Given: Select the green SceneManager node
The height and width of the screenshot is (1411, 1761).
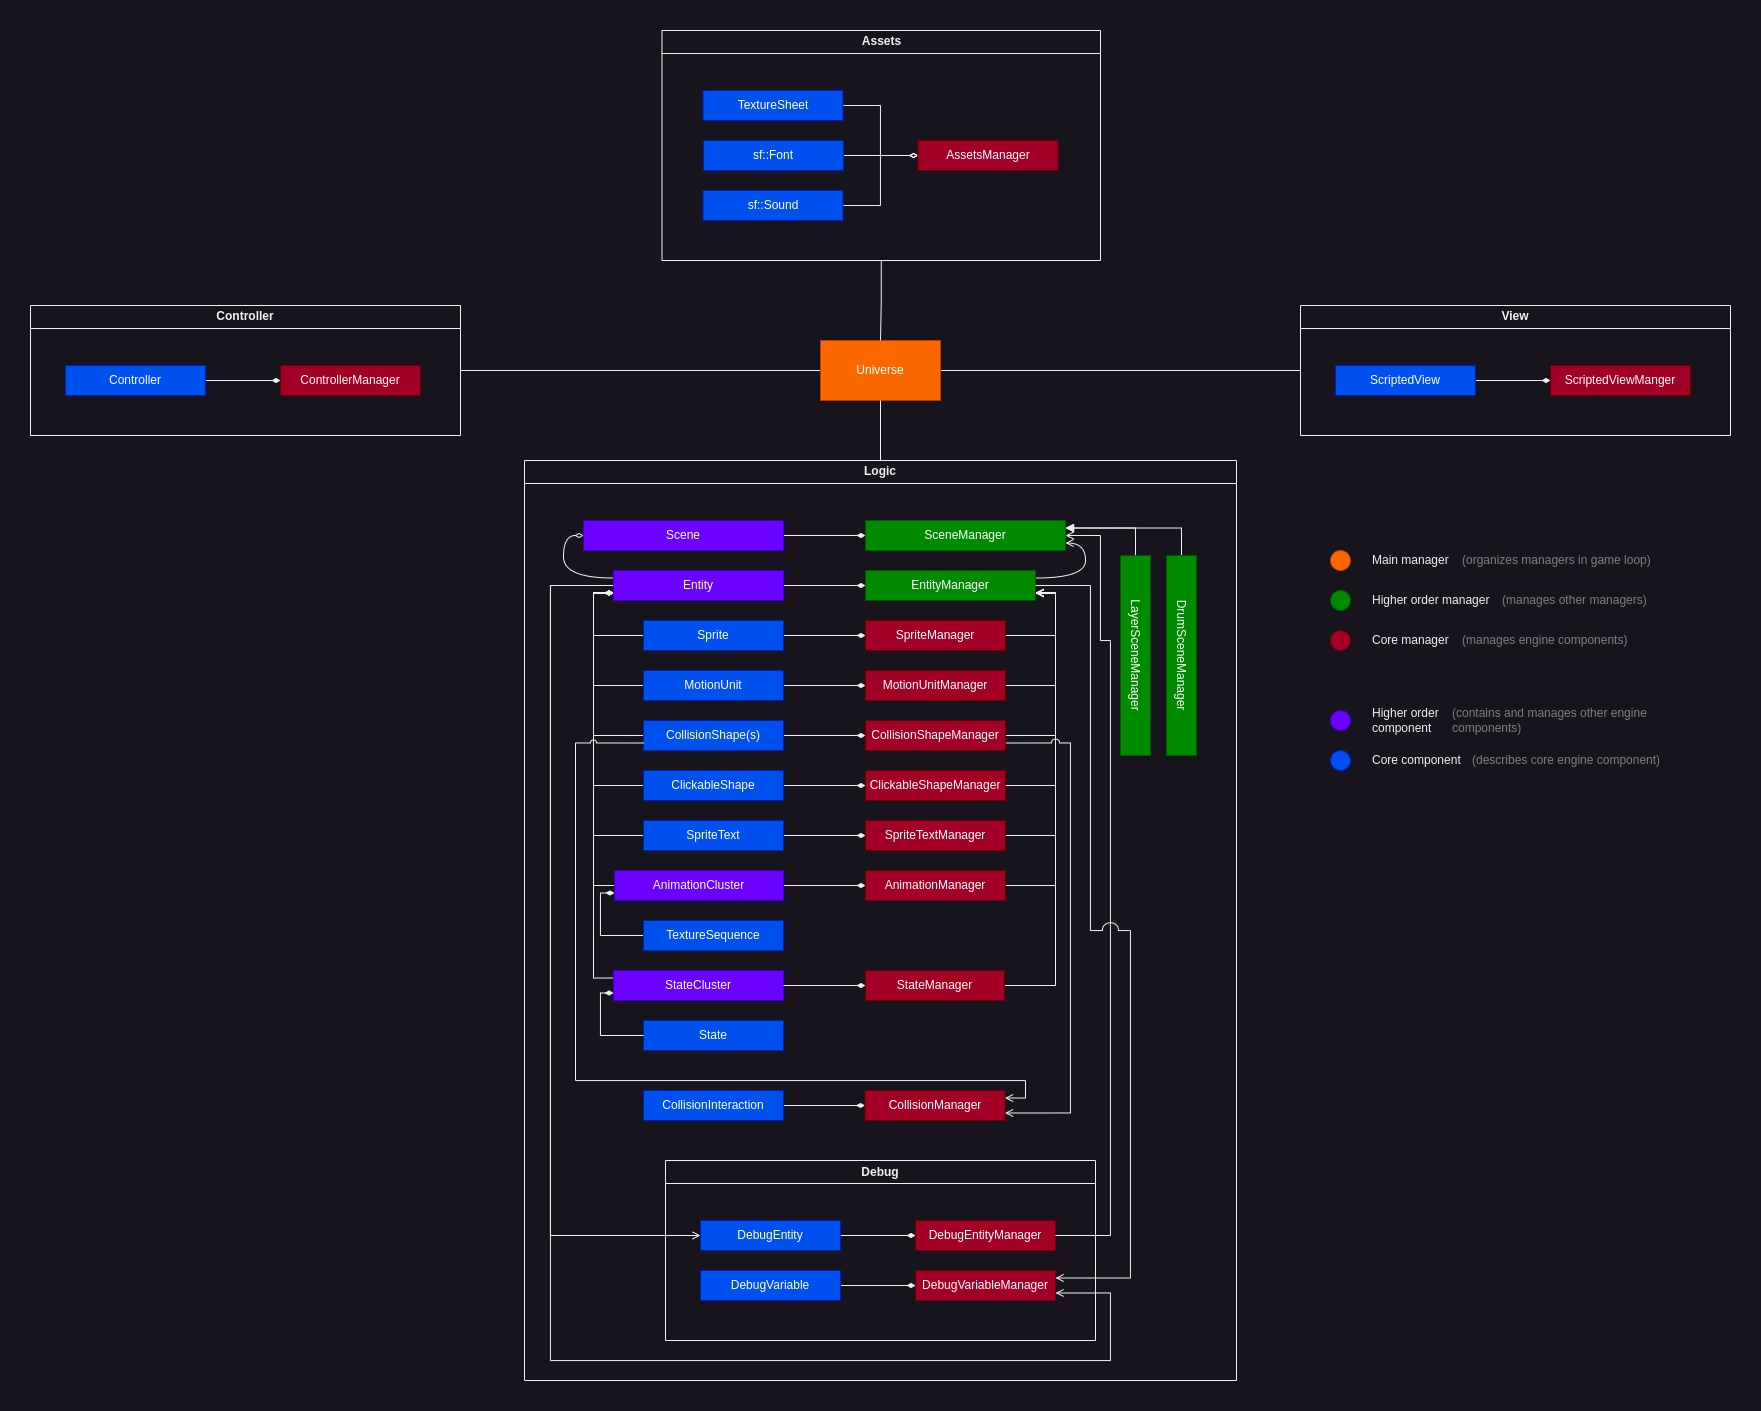Looking at the screenshot, I should coord(964,535).
